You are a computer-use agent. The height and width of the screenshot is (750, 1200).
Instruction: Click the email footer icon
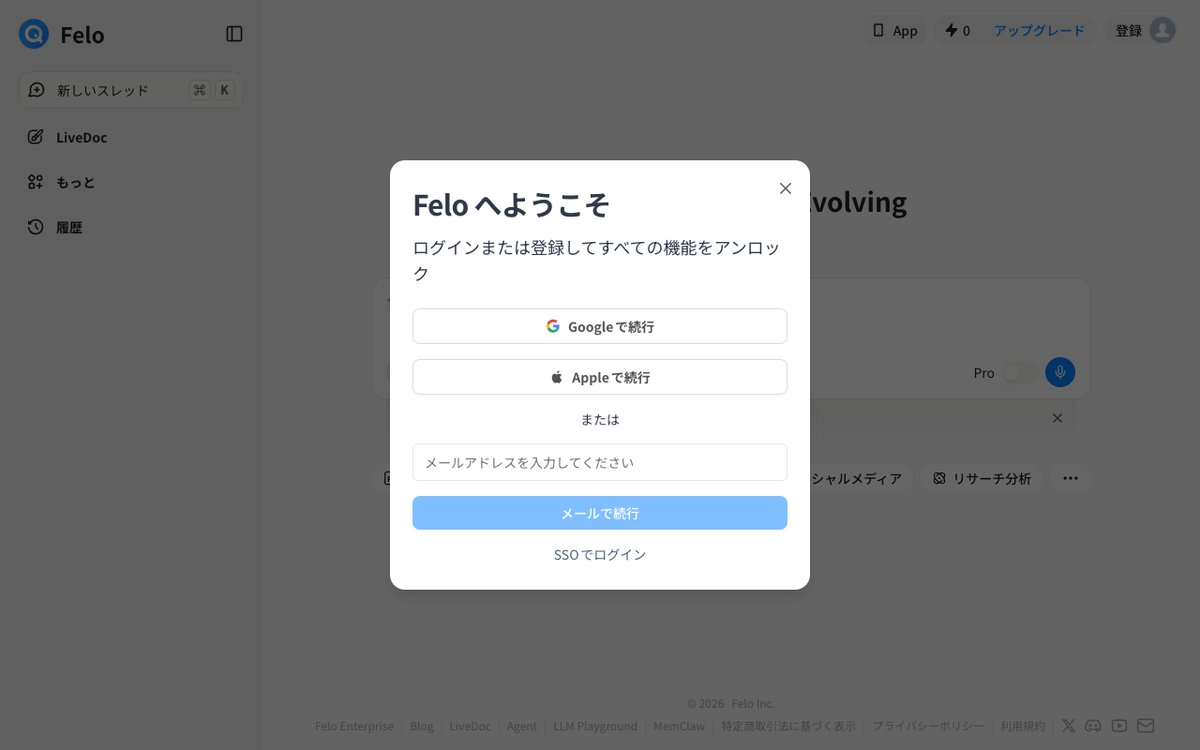1145,726
